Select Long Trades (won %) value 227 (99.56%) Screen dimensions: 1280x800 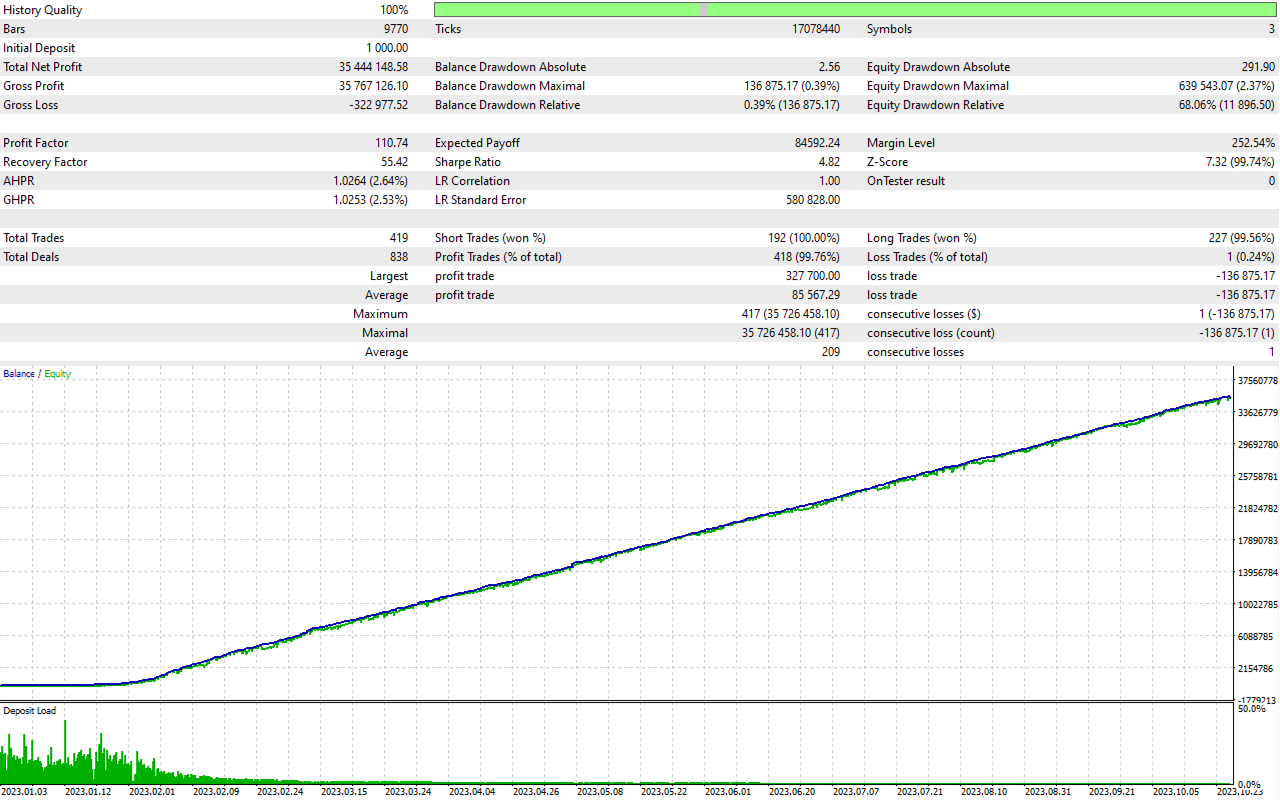coord(1242,238)
